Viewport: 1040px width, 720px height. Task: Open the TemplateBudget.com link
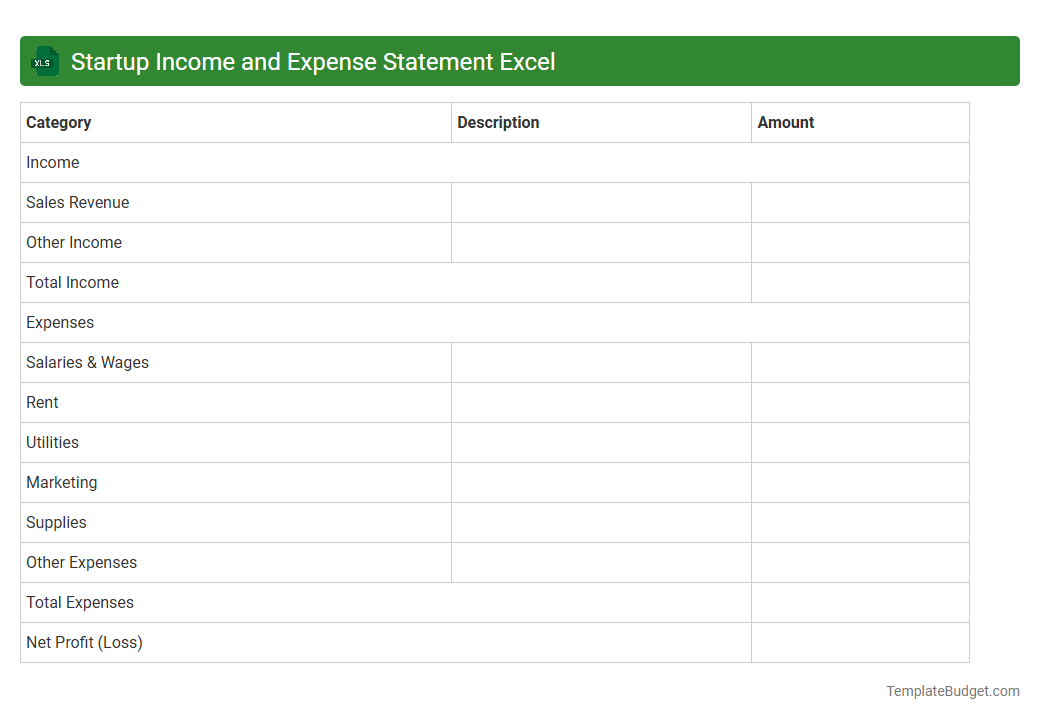[x=952, y=690]
